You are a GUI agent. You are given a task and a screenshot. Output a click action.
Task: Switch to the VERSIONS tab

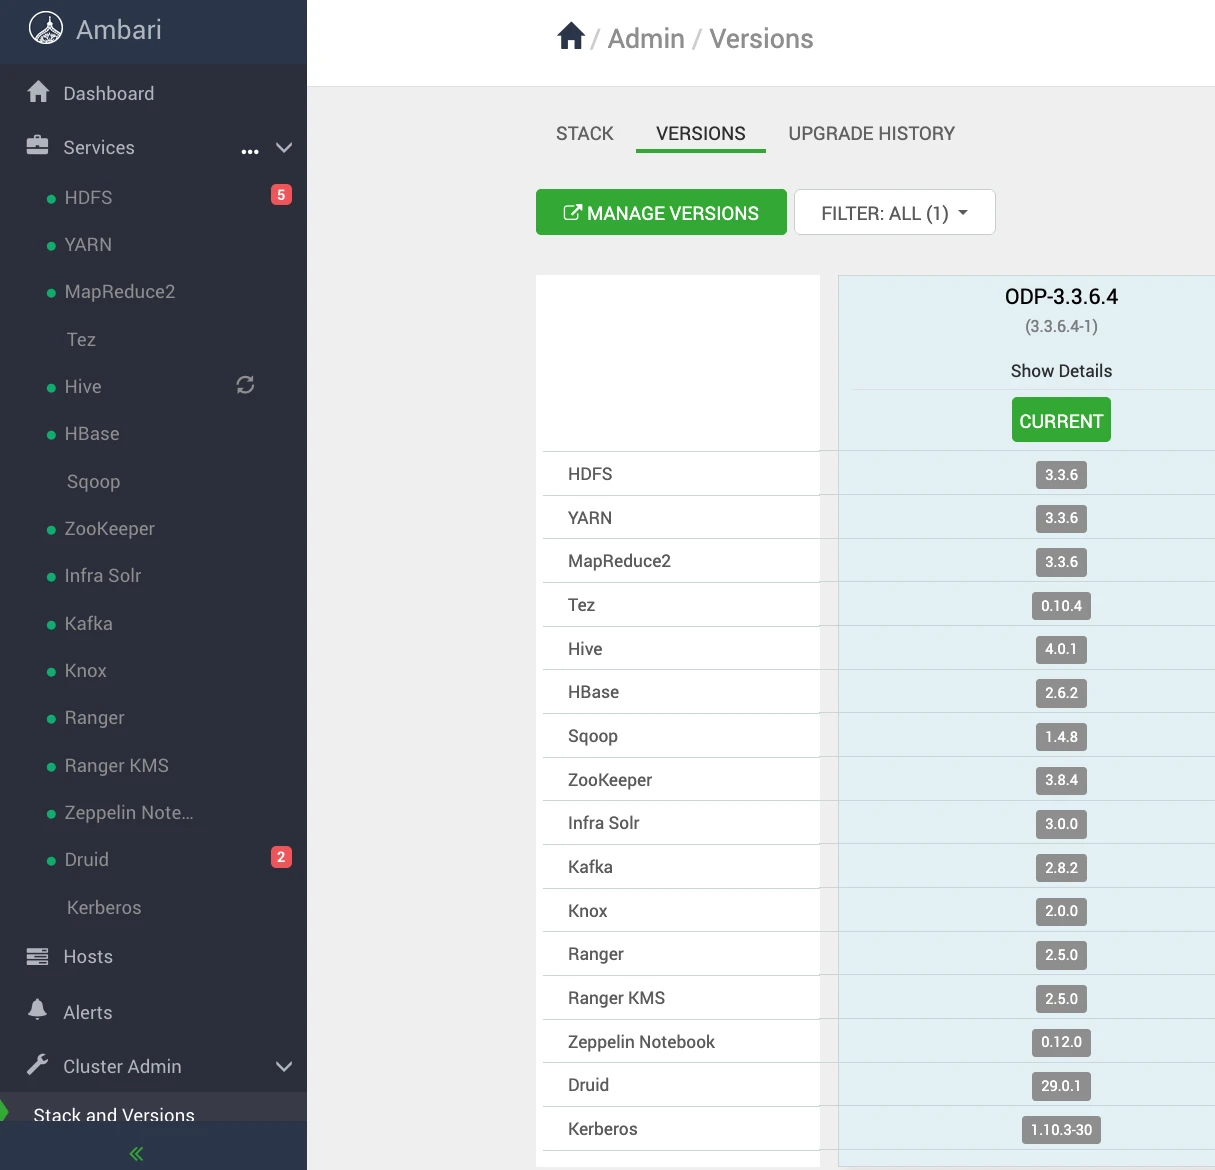tap(701, 133)
